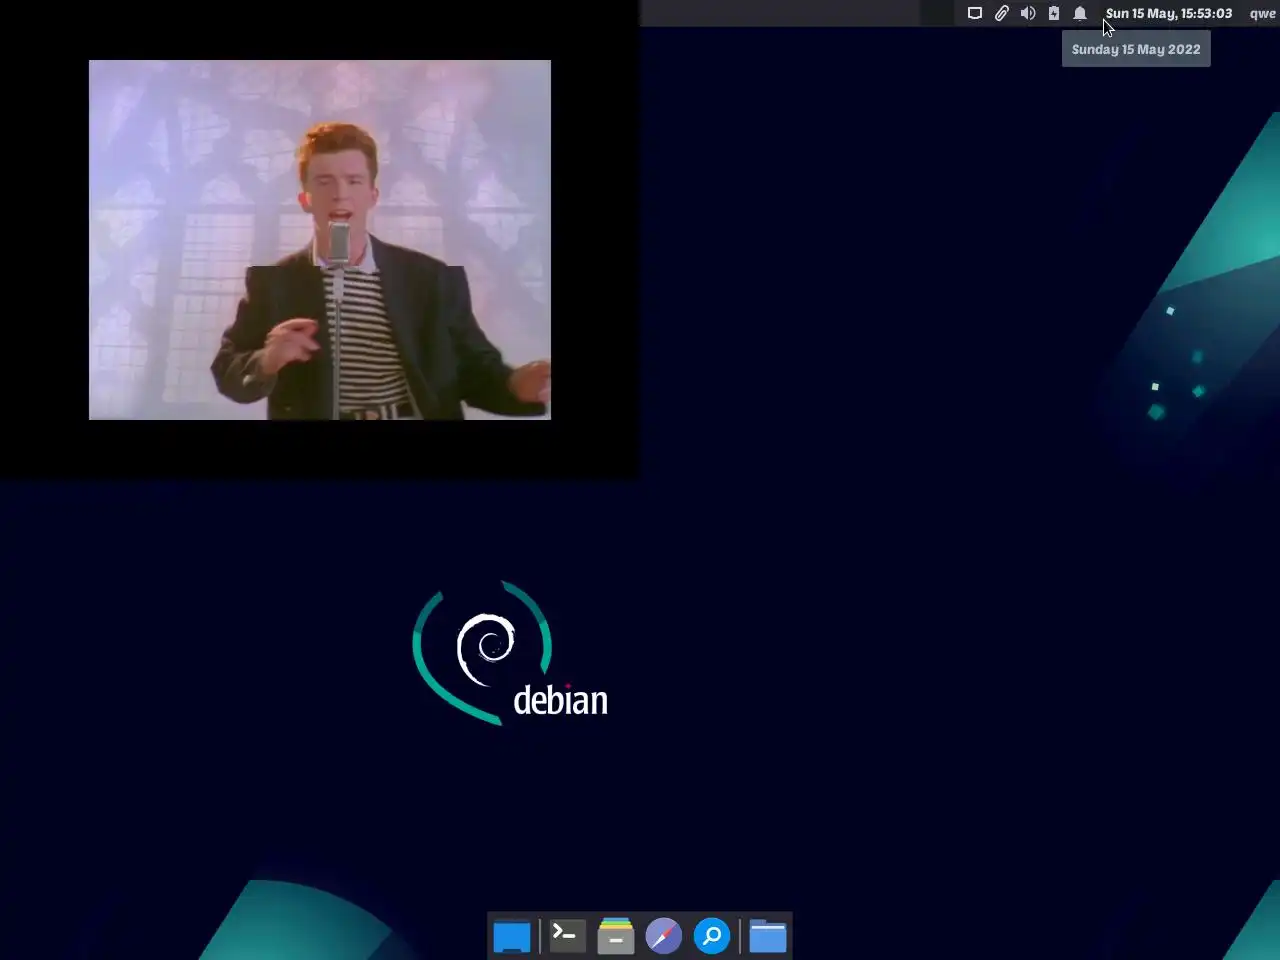Viewport: 1280px width, 960px height.
Task: Open the web browser compass icon
Action: (663, 936)
